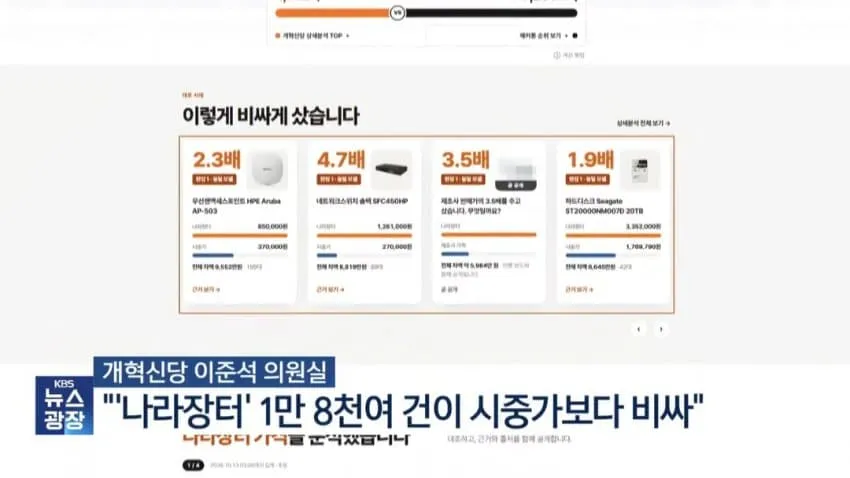
Task: Open the Seagate hard disk product image
Action: pyautogui.click(x=640, y=170)
